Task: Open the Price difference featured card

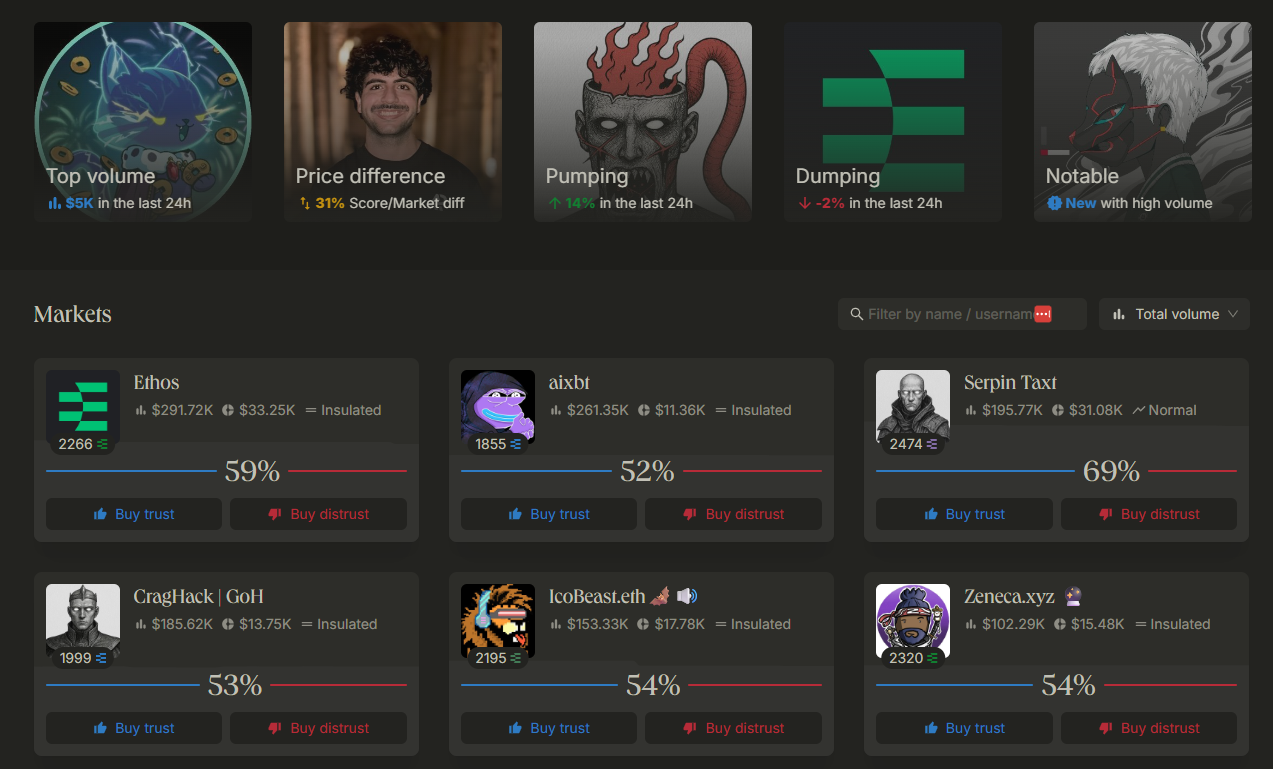Action: click(393, 122)
